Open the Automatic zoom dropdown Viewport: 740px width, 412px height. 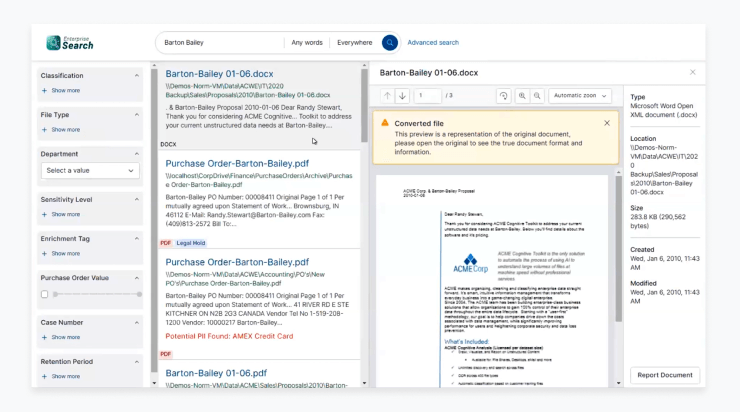pyautogui.click(x=580, y=96)
